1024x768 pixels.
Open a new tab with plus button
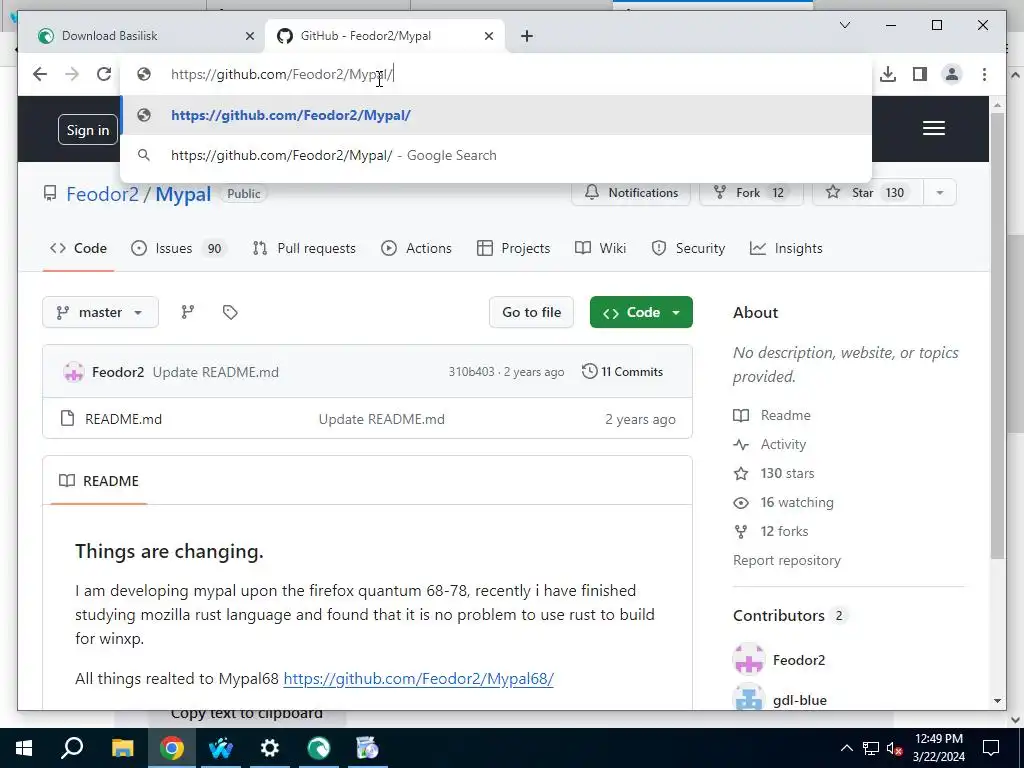click(527, 36)
